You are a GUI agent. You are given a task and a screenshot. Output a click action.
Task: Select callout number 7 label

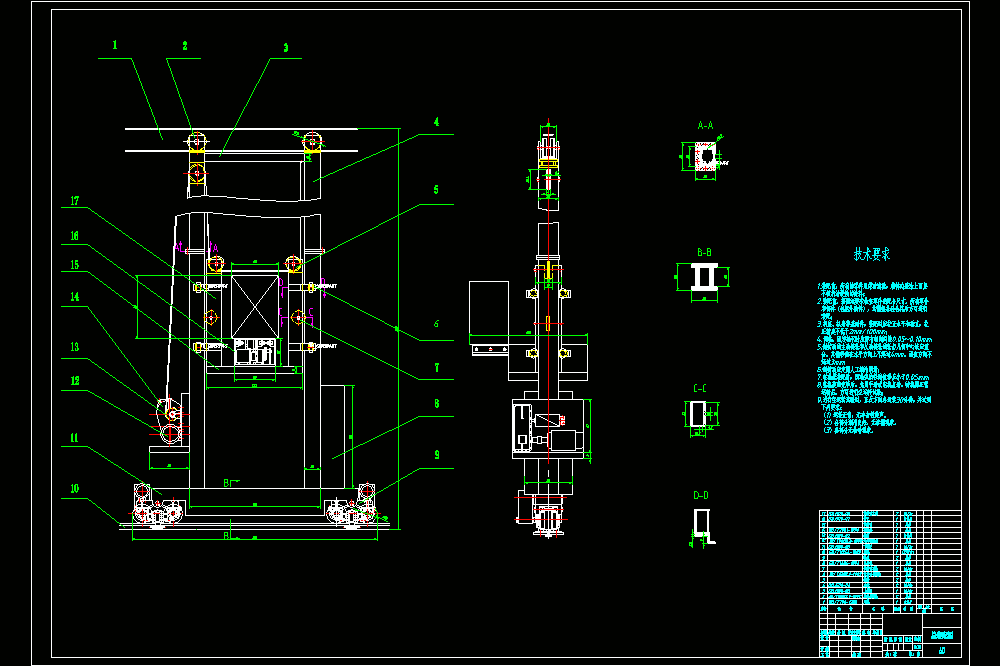point(437,368)
